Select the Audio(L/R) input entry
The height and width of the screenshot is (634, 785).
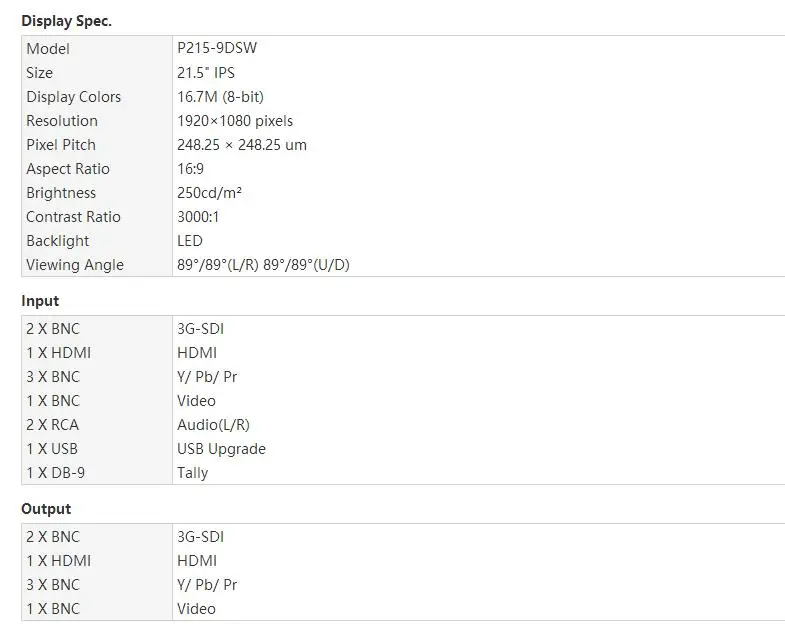click(213, 425)
